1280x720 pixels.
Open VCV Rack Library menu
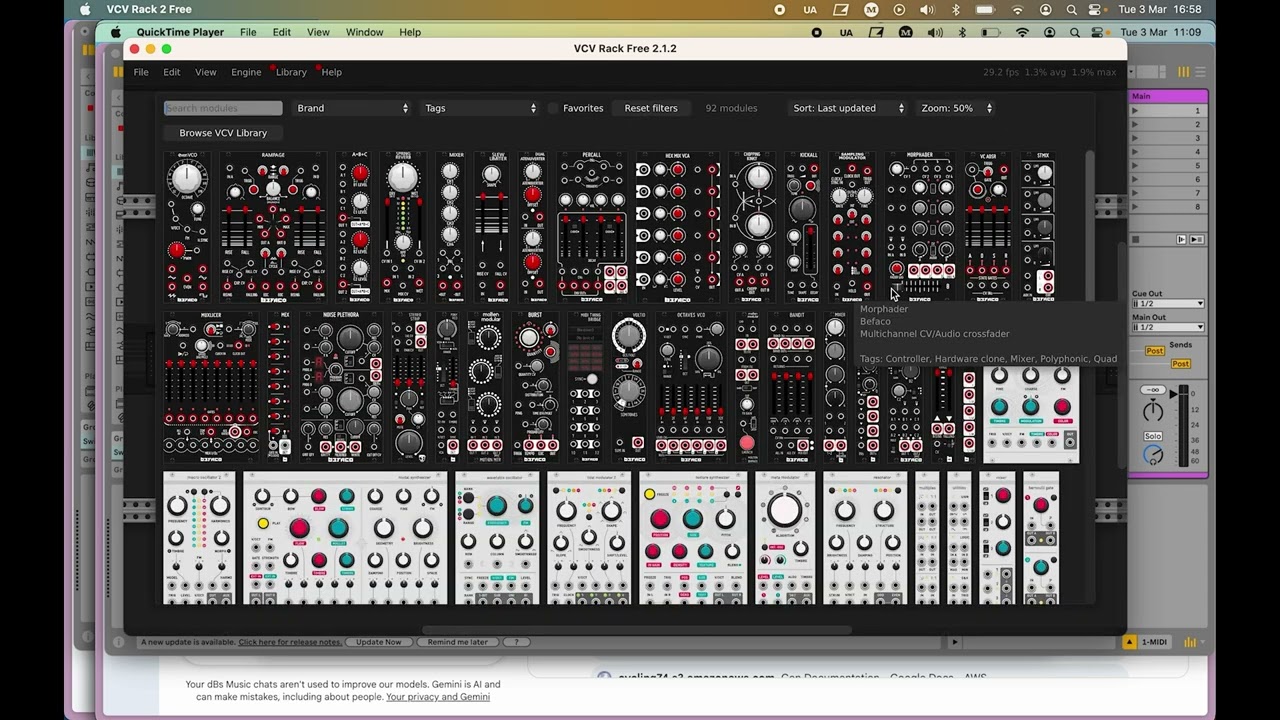click(291, 72)
